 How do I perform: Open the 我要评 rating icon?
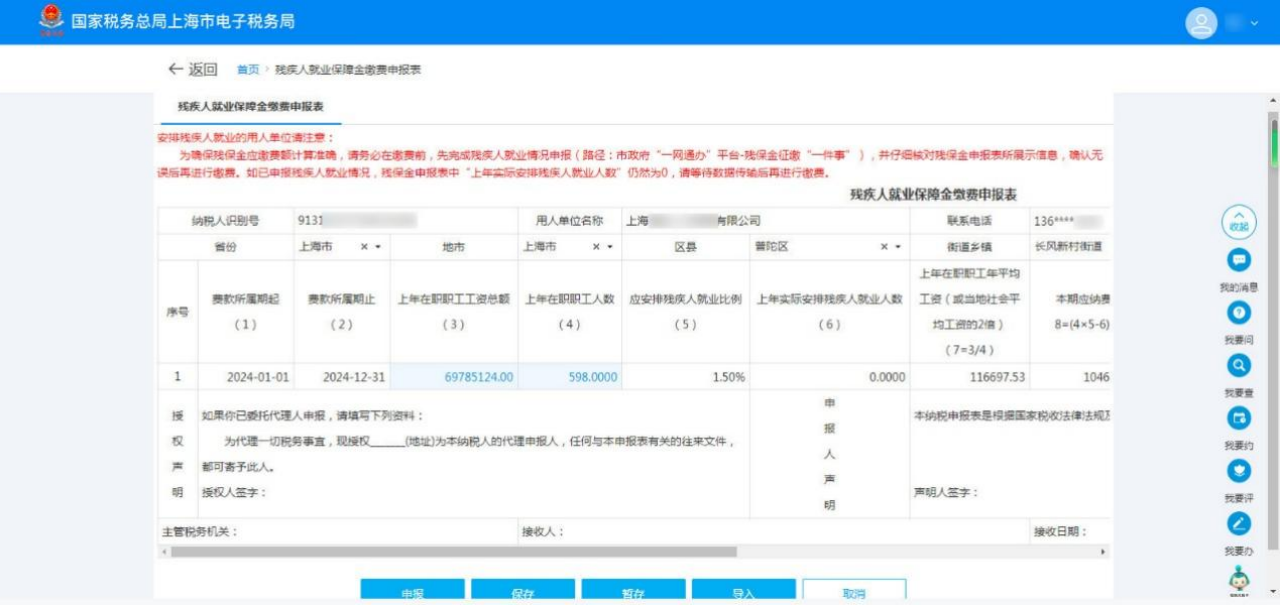(1239, 470)
